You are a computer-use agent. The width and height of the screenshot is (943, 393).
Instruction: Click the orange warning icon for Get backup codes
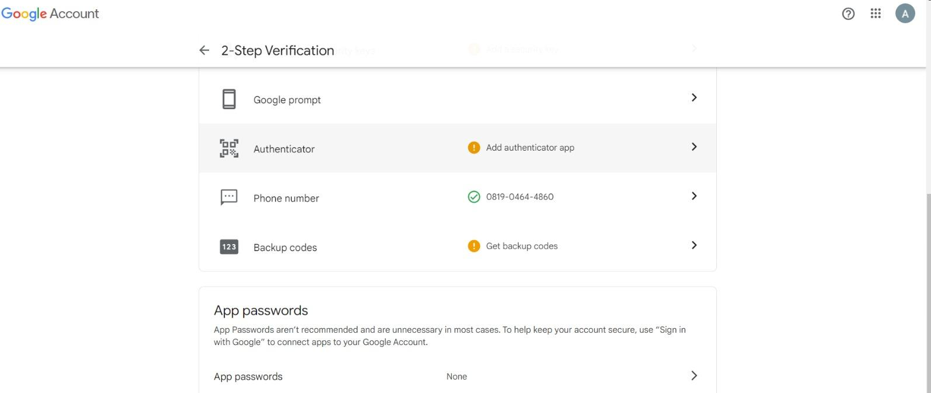coord(474,246)
